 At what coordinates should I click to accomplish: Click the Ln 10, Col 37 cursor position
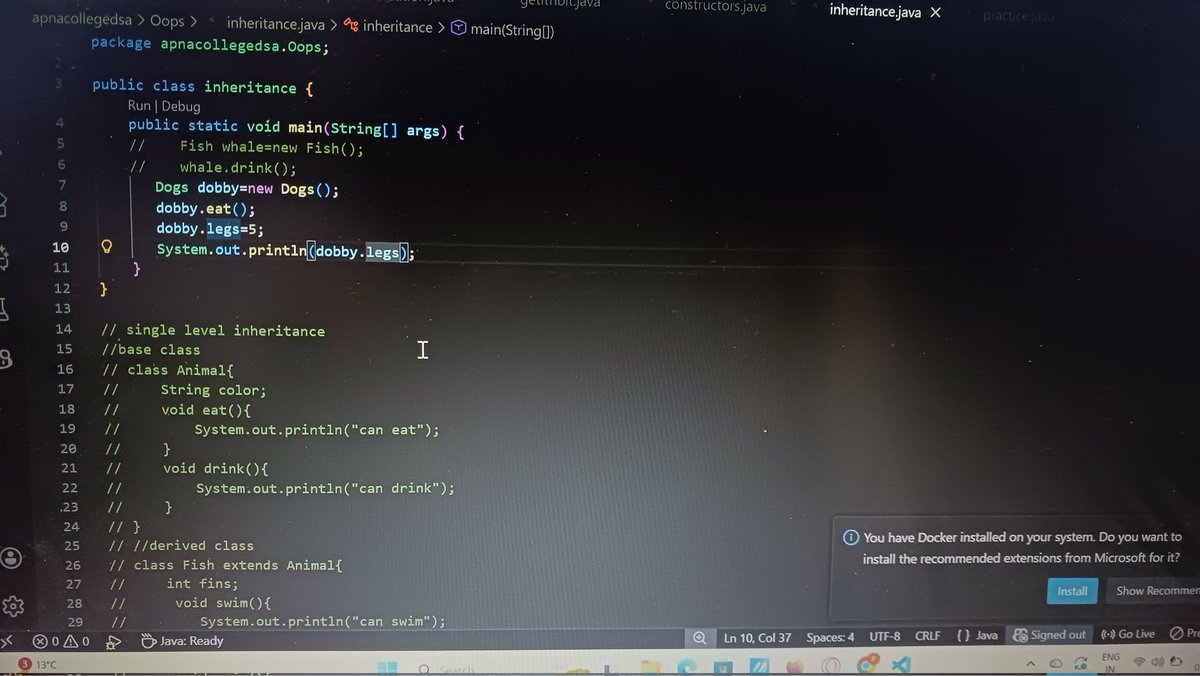pos(757,637)
